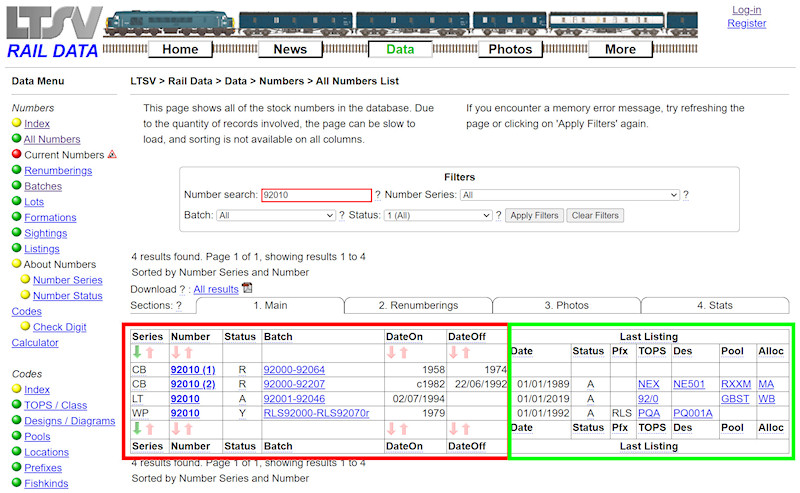Expand the Batch filter dropdown
The height and width of the screenshot is (493, 800).
click(275, 215)
